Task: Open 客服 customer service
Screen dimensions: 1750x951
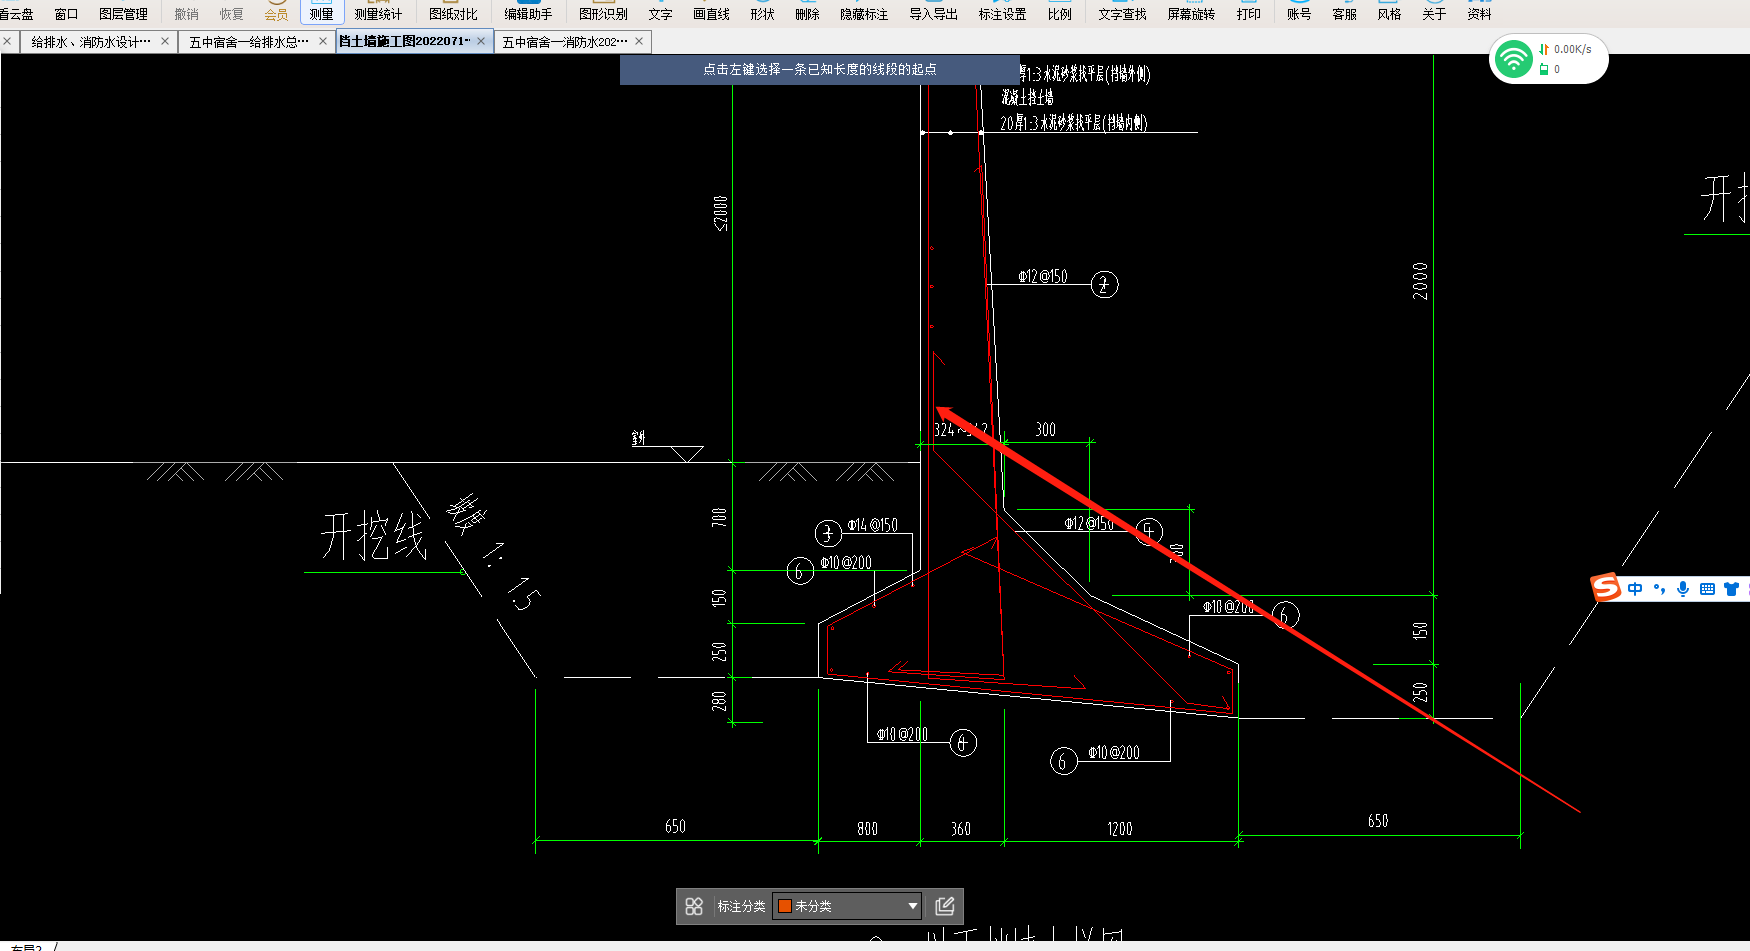Action: (x=1344, y=14)
